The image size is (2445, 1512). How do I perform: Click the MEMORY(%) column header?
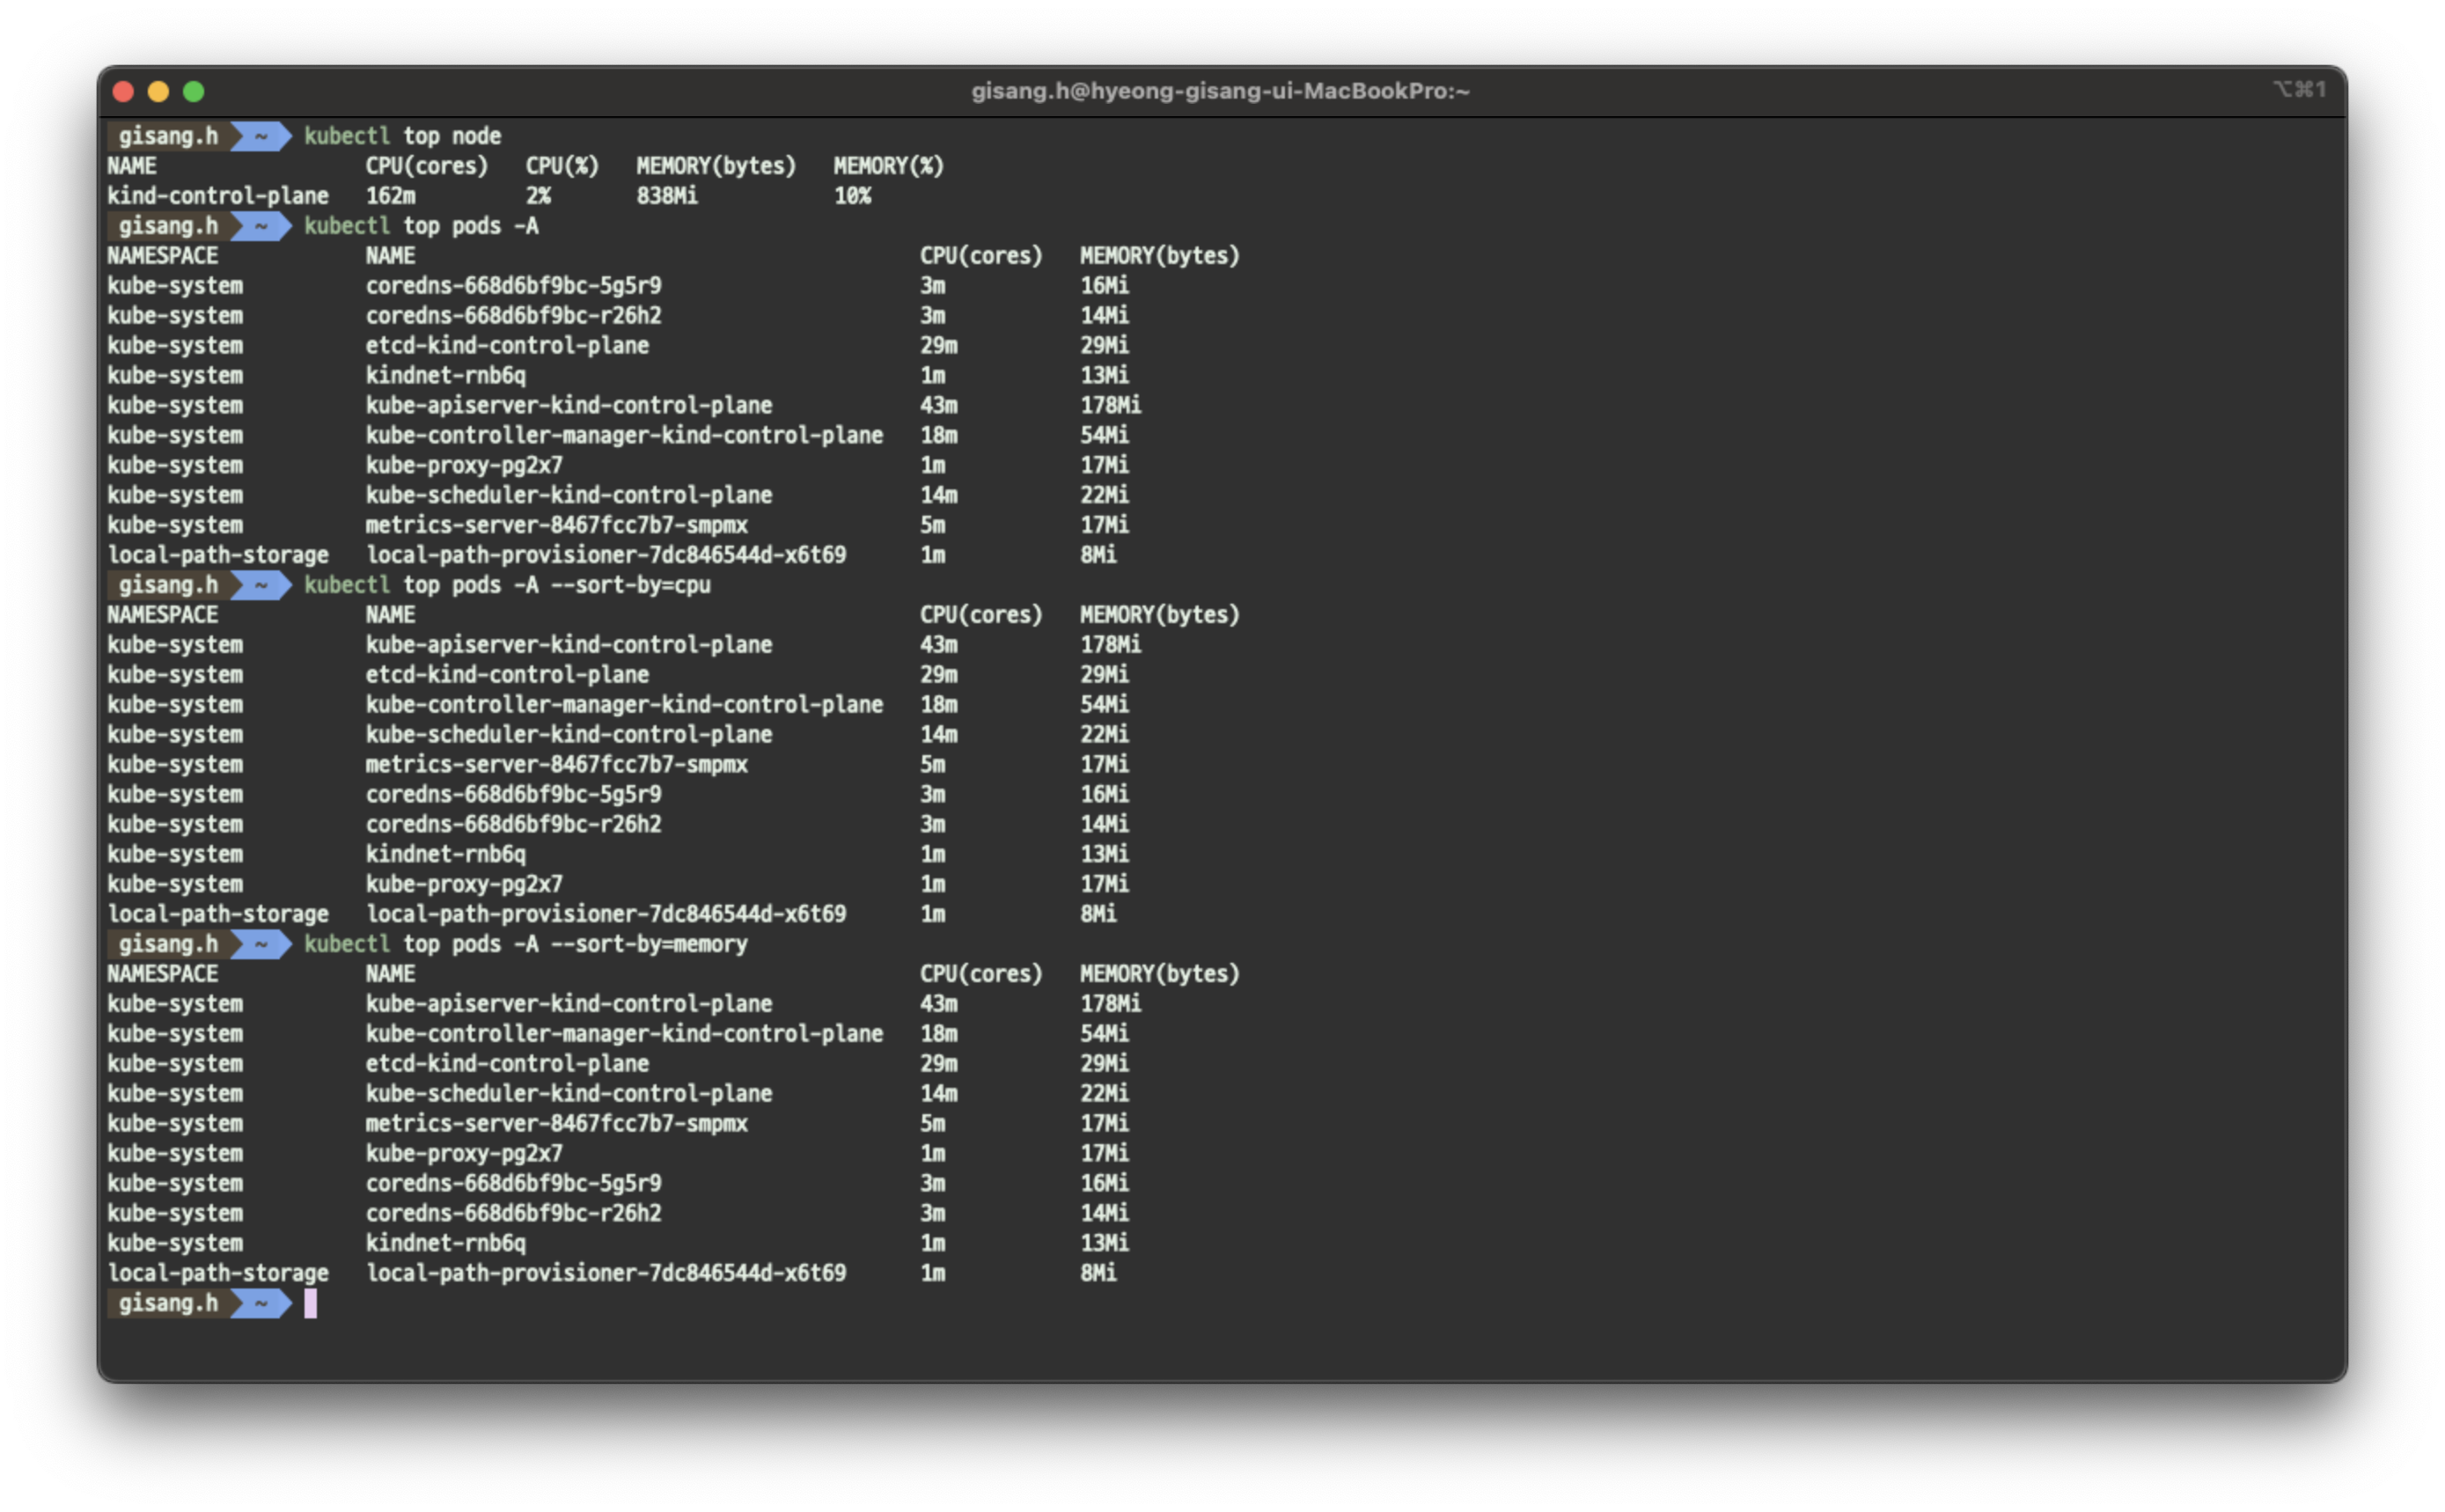[888, 166]
